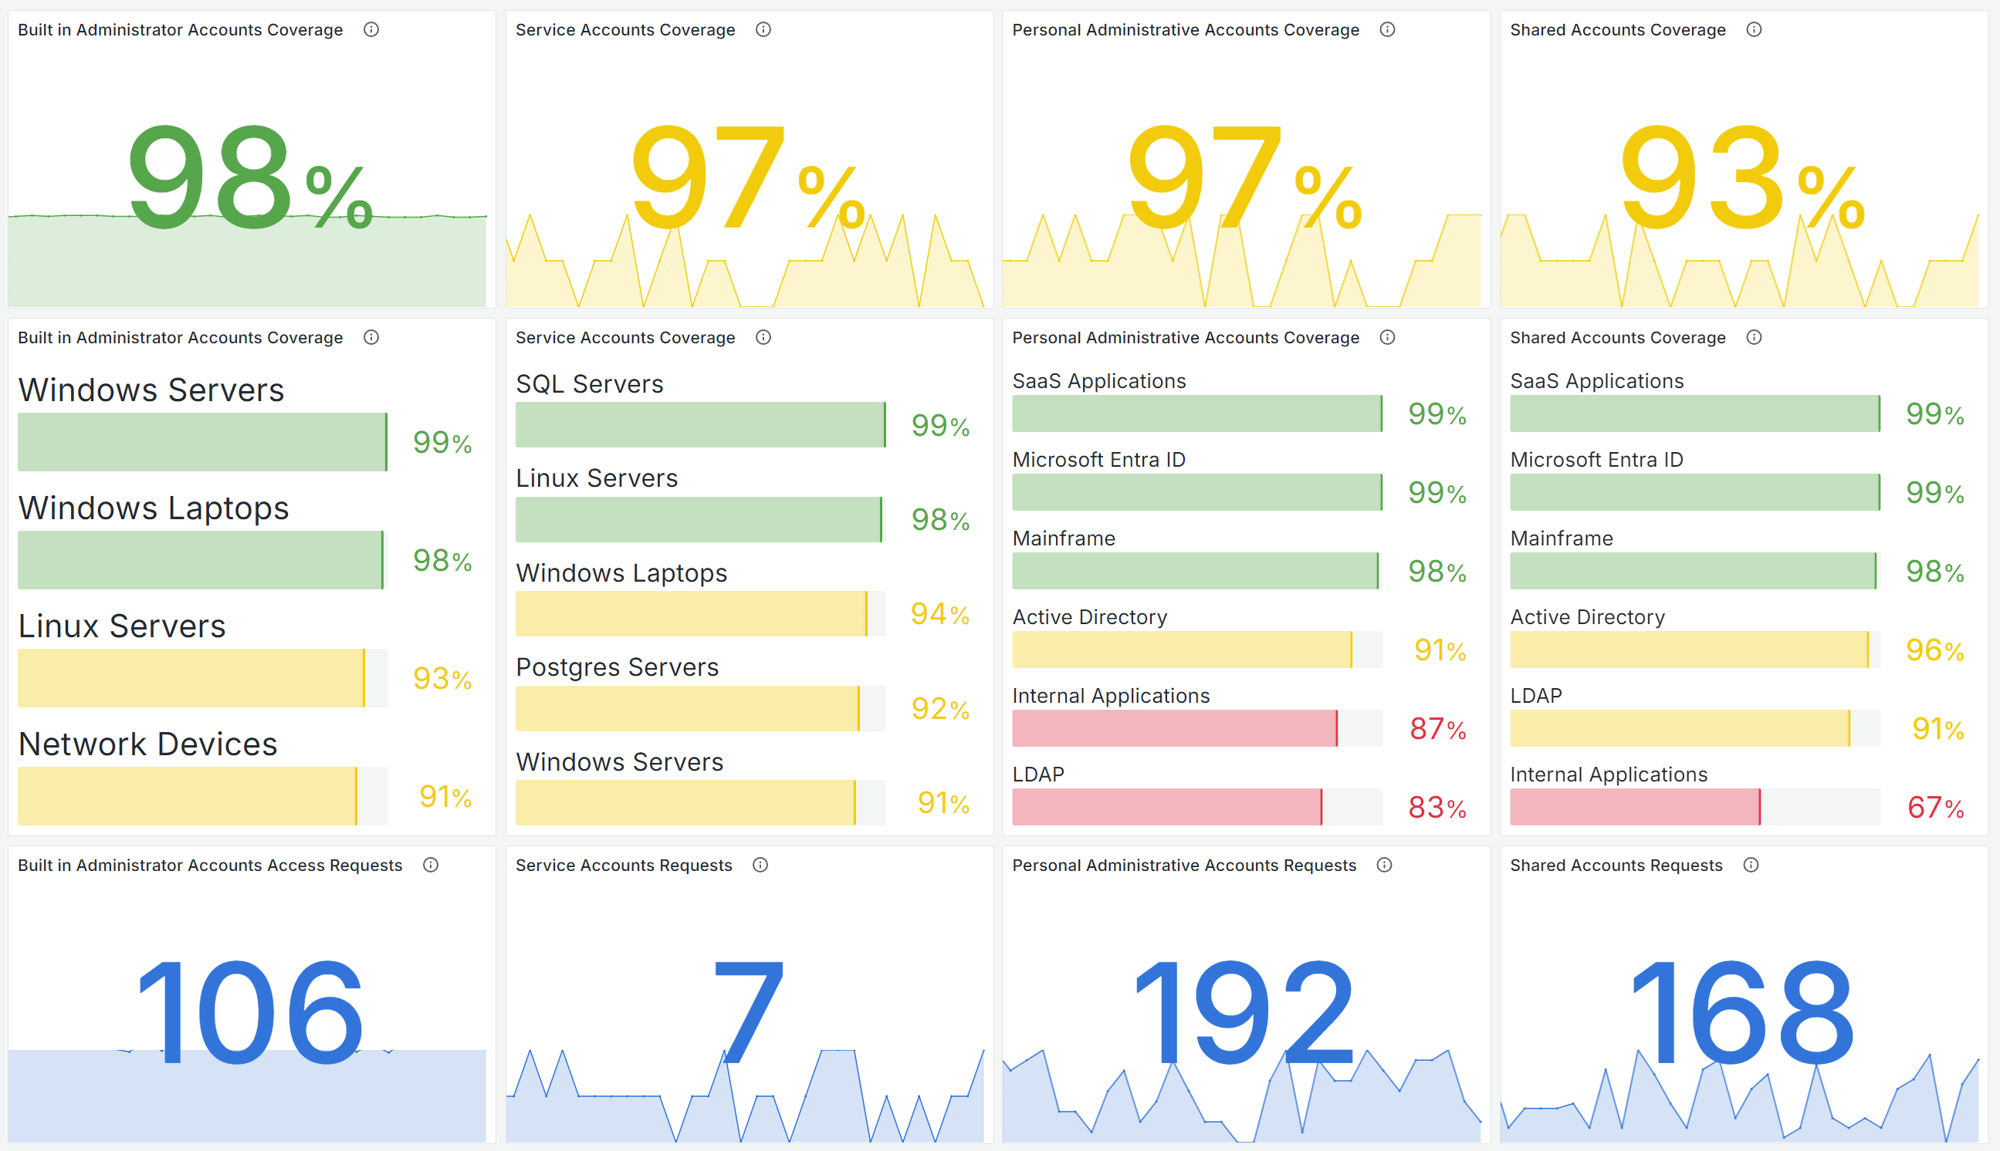Viewport: 2000px width, 1151px height.
Task: Click the blue 168 requests value
Action: pos(1742,1012)
